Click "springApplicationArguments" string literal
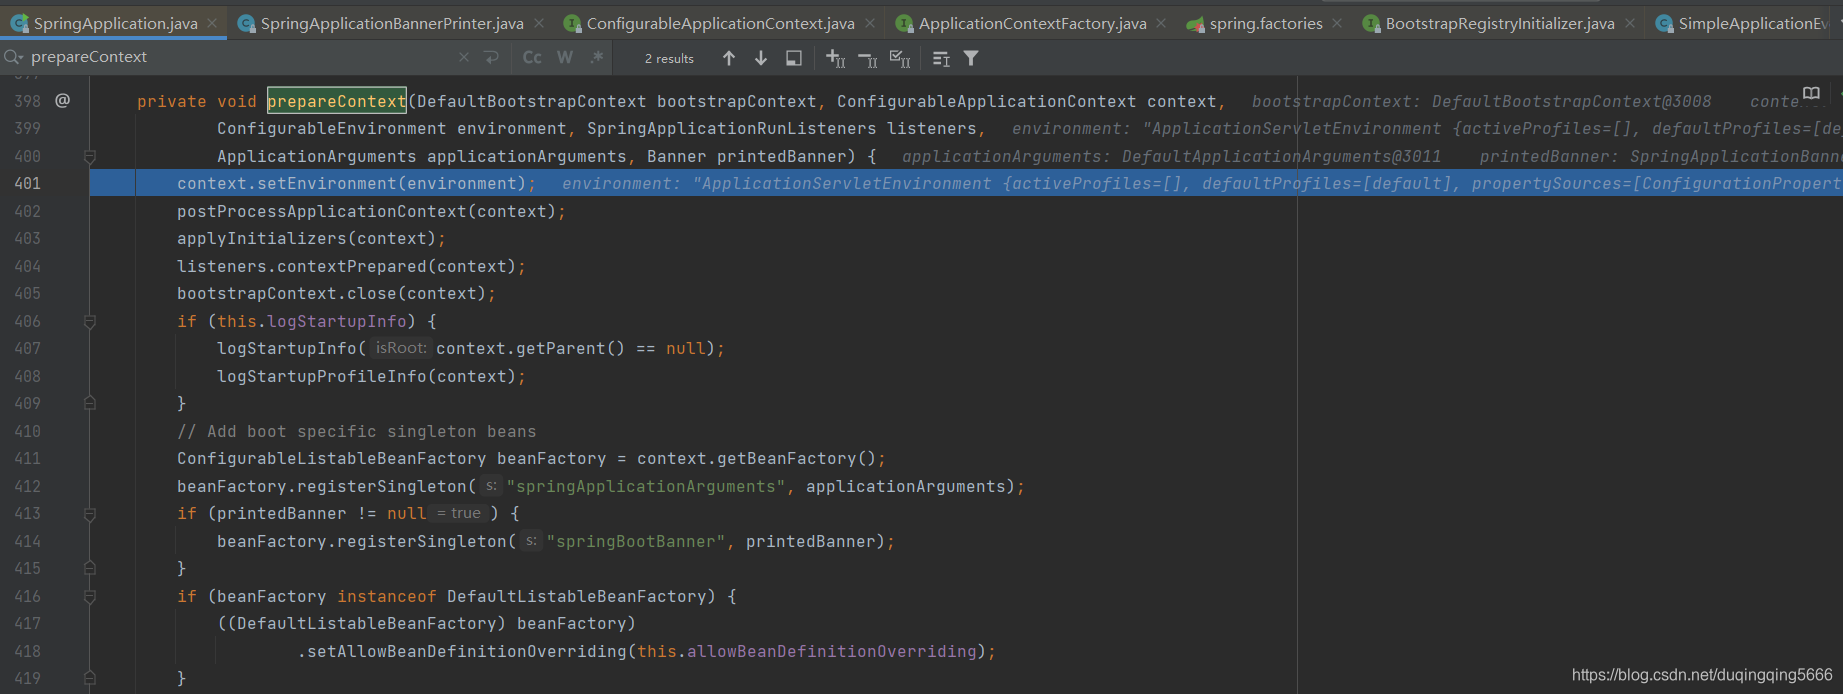The width and height of the screenshot is (1843, 694). click(x=646, y=487)
